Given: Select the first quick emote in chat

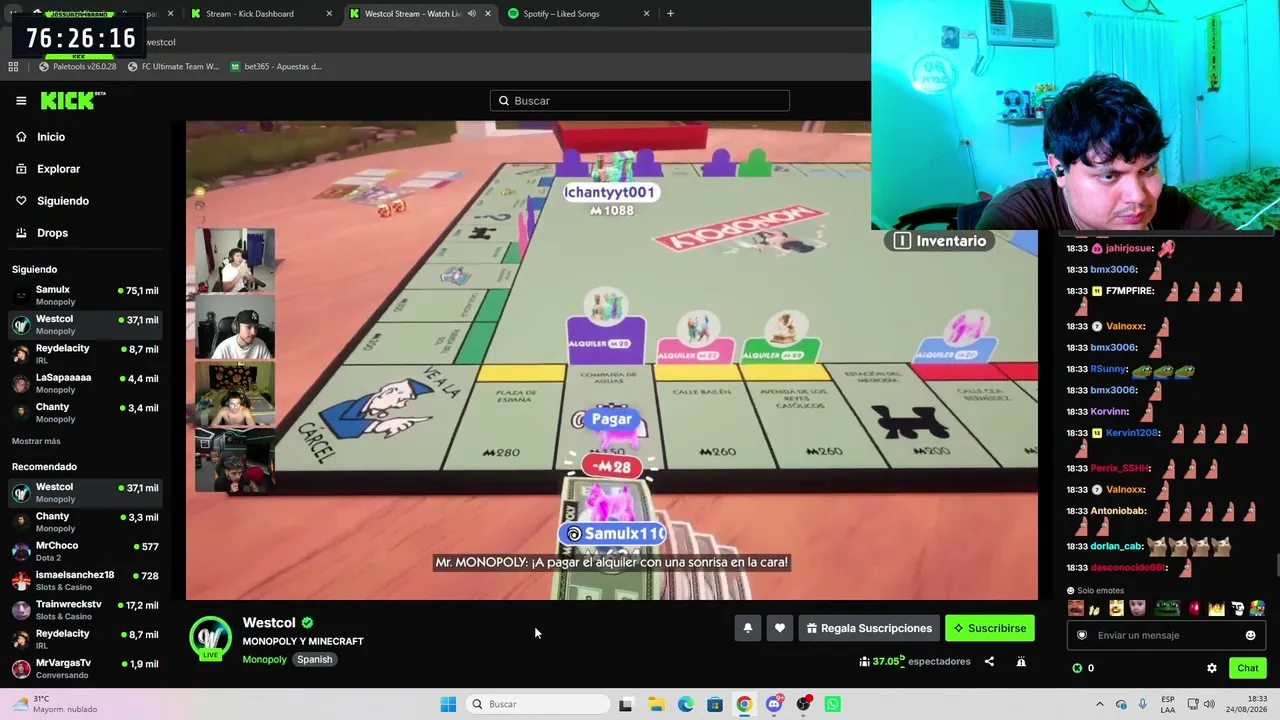Looking at the screenshot, I should [x=1076, y=608].
